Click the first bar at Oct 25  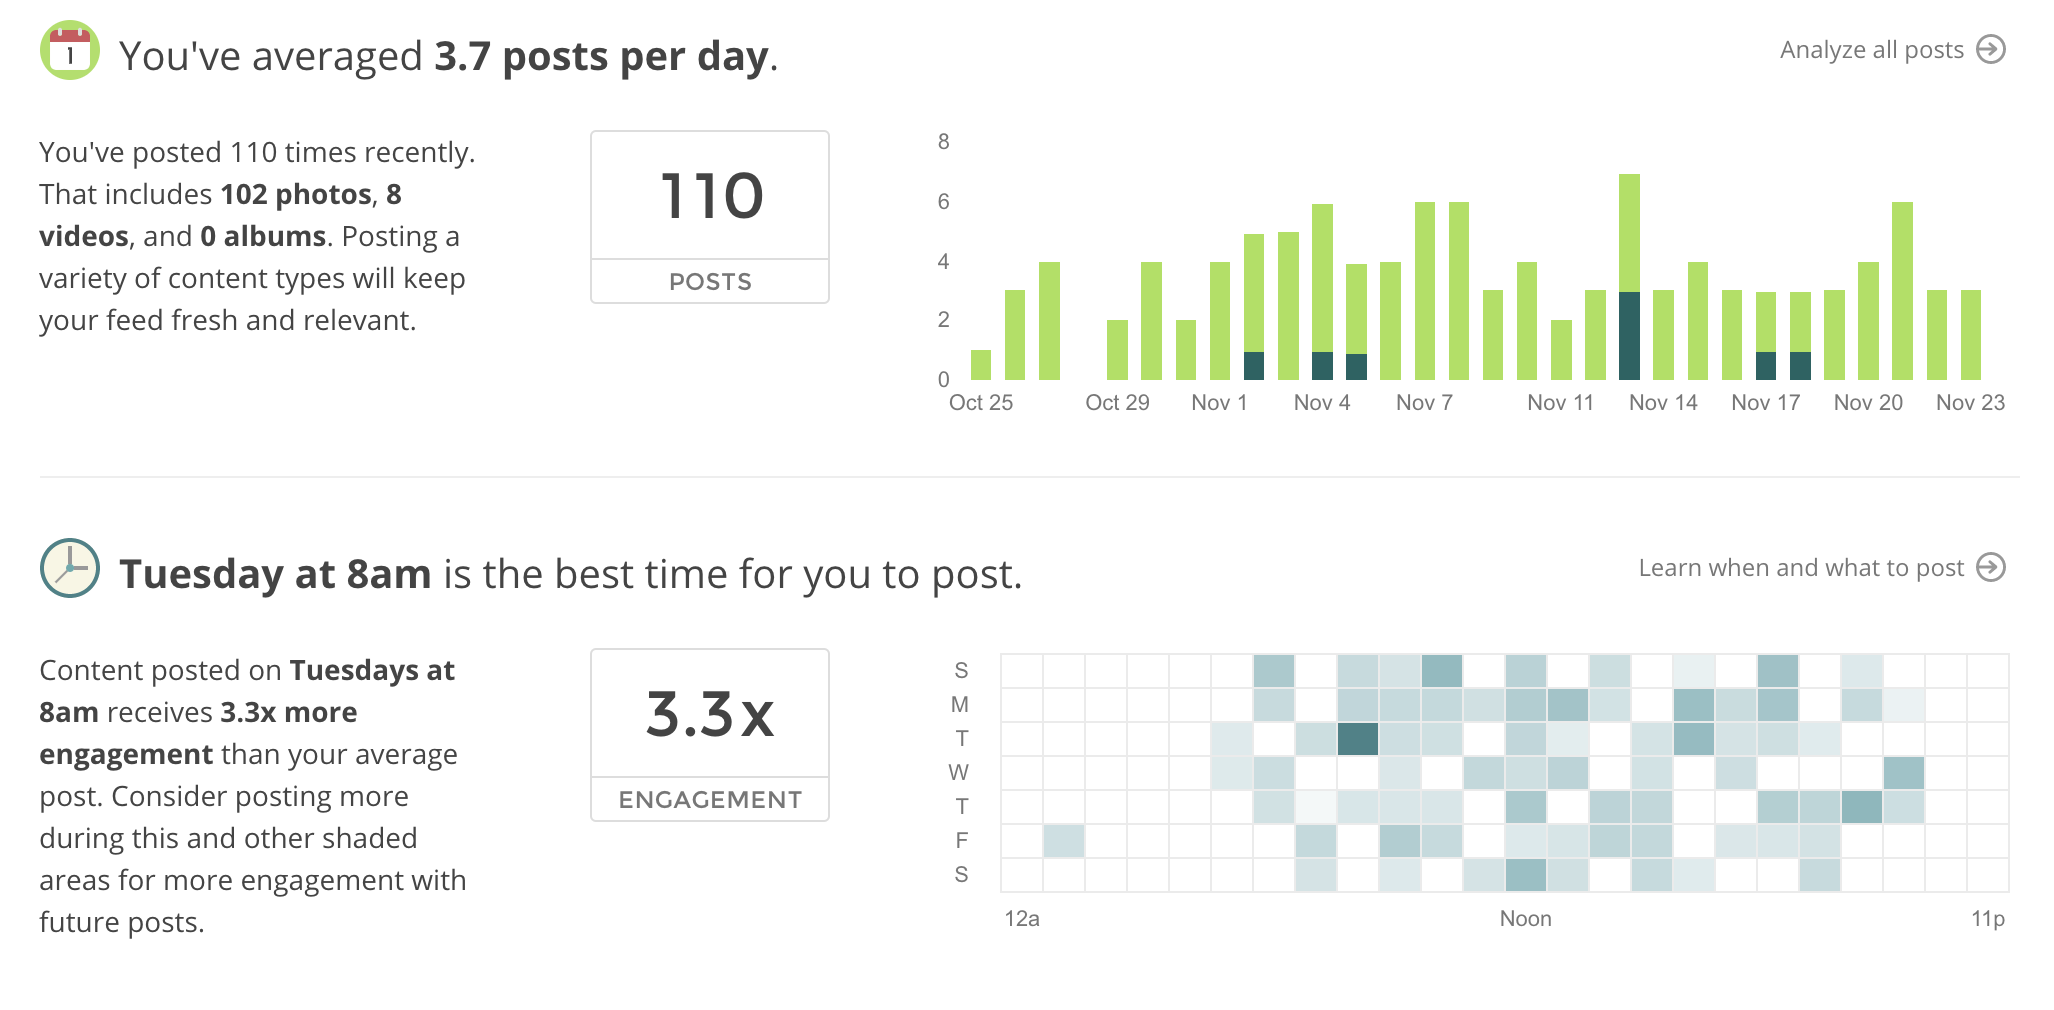click(x=981, y=365)
